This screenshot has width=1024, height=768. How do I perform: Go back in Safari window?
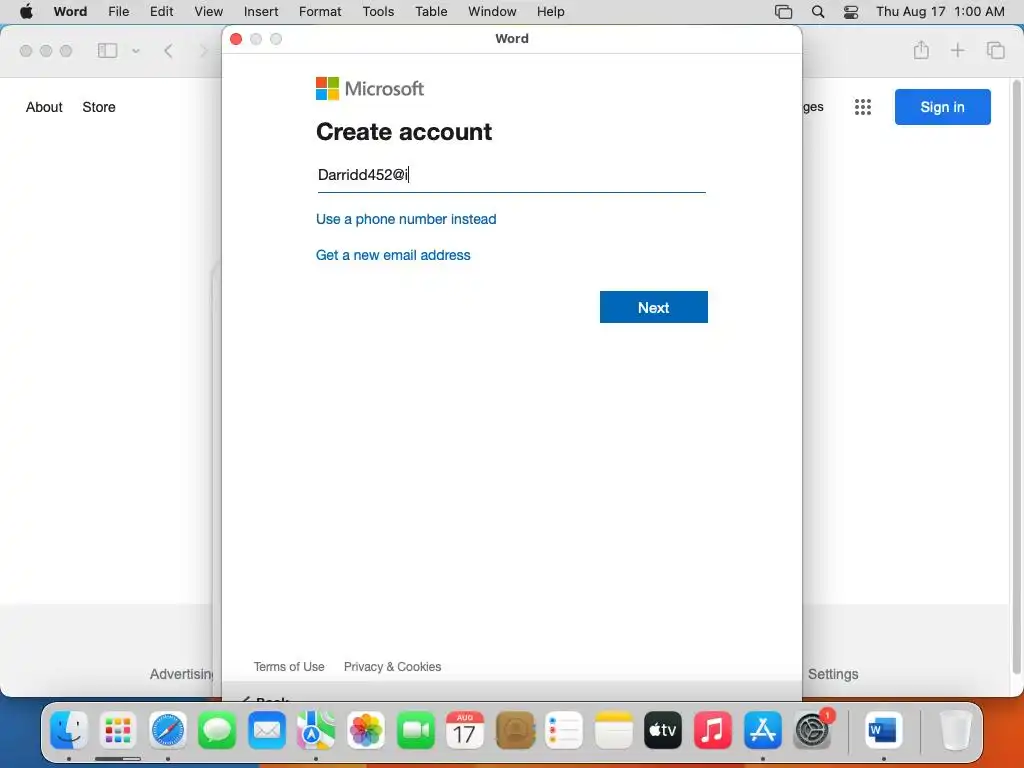click(168, 50)
